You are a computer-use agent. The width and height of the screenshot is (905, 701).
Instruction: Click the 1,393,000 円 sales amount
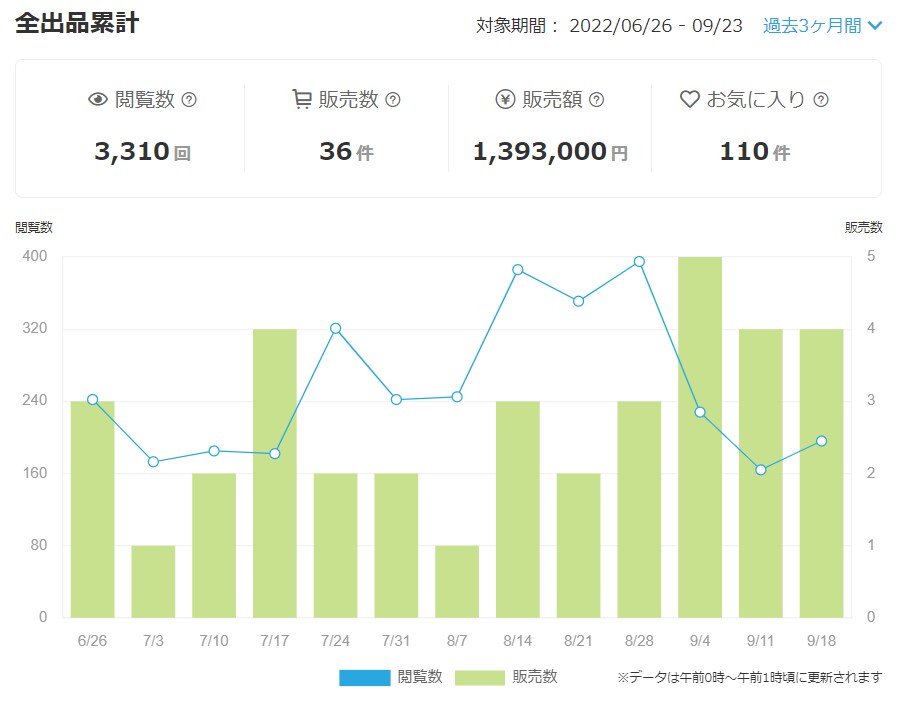click(550, 152)
